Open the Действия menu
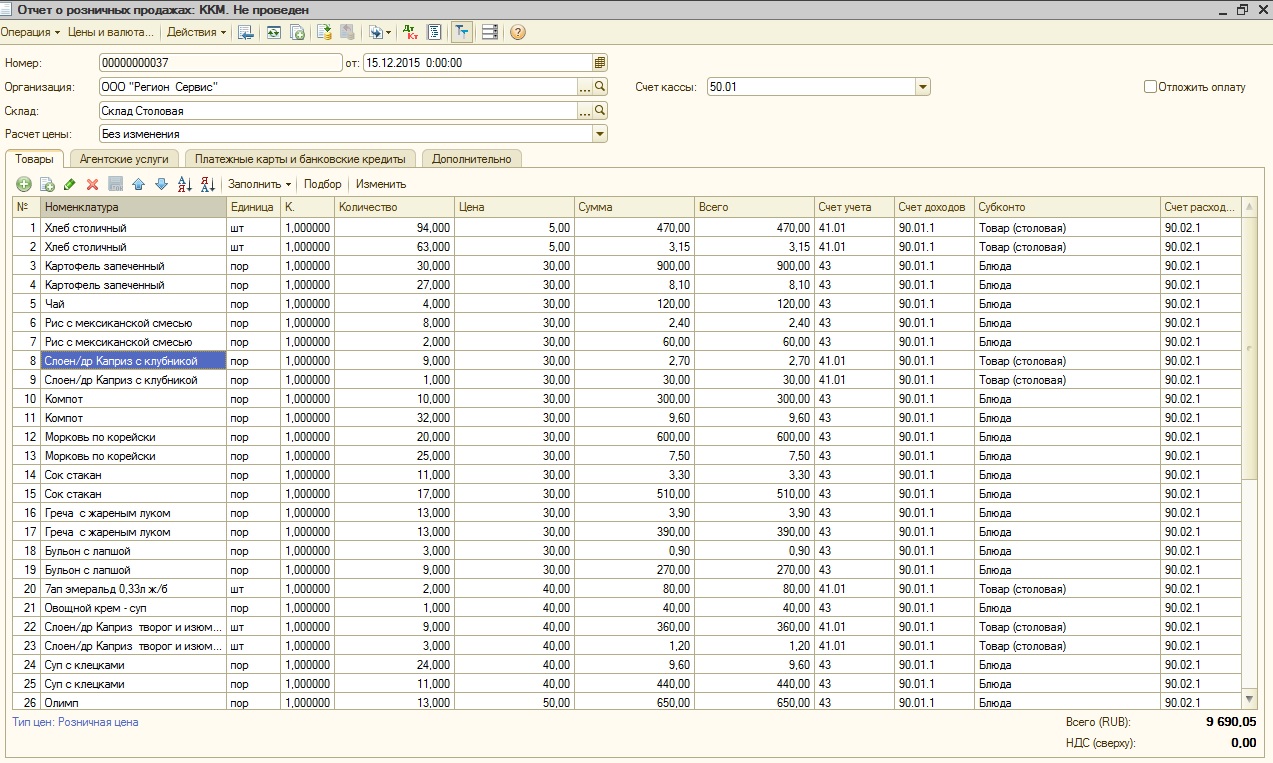The height and width of the screenshot is (763, 1273). tap(196, 32)
